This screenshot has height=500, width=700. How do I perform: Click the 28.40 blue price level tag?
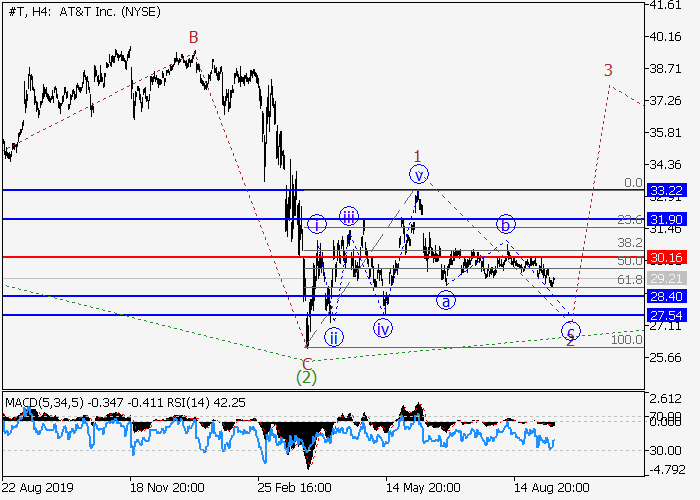667,296
